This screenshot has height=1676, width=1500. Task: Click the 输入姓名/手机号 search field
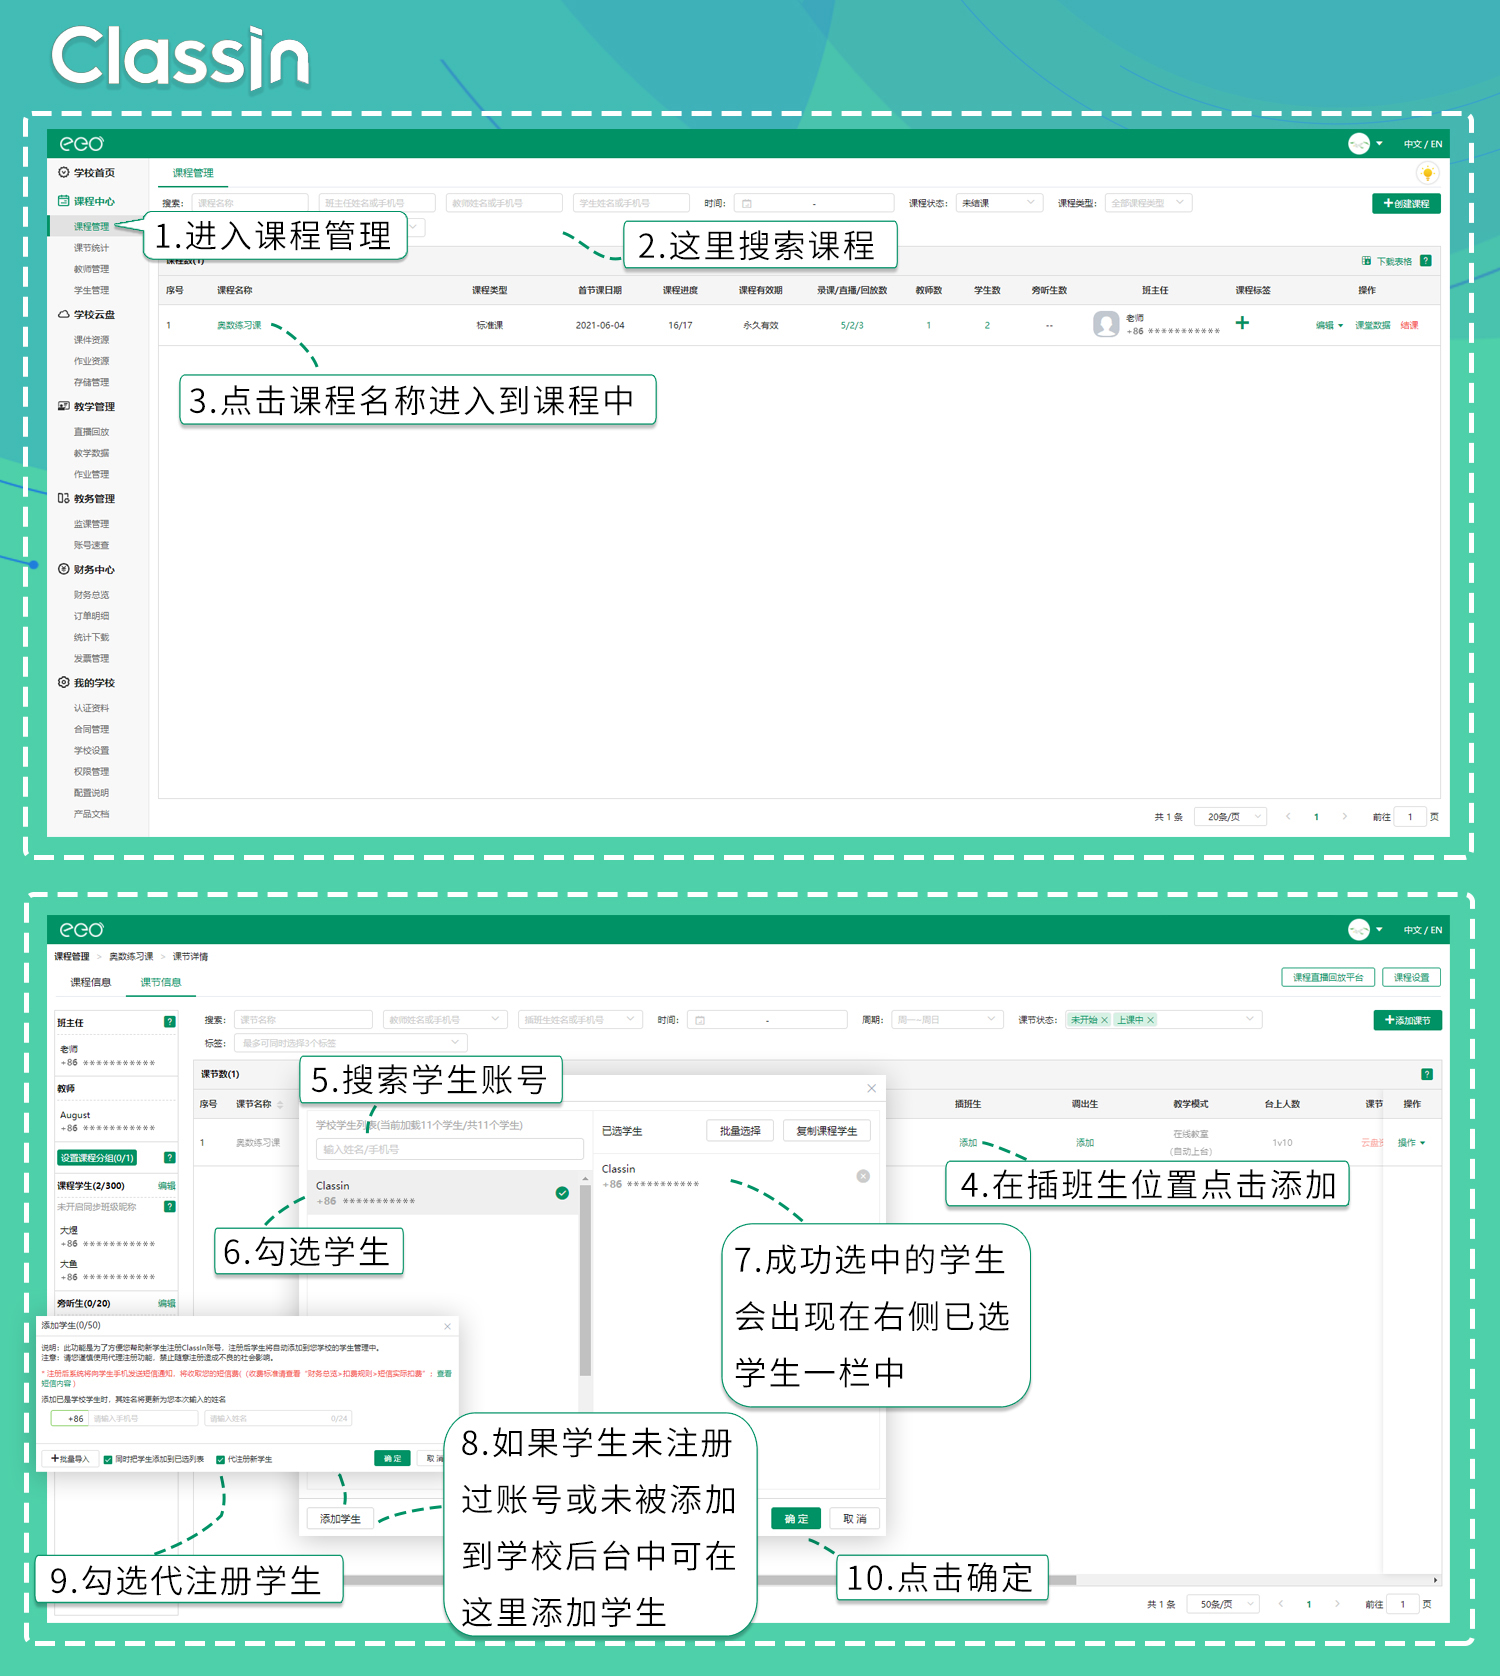point(450,1149)
